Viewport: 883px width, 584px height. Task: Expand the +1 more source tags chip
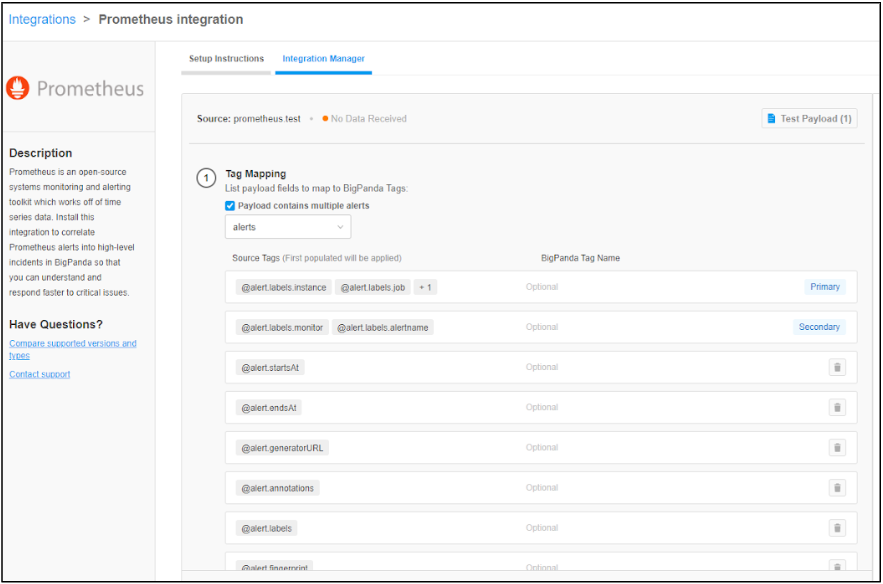(x=425, y=287)
